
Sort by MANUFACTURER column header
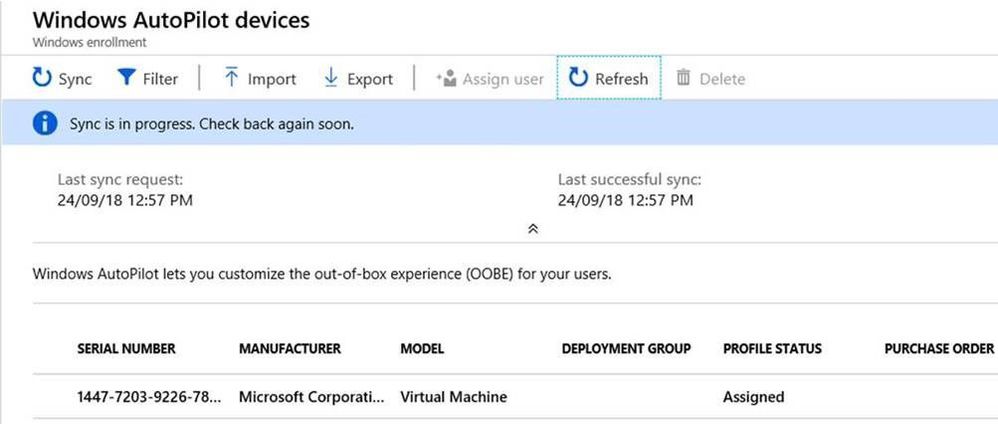point(290,348)
